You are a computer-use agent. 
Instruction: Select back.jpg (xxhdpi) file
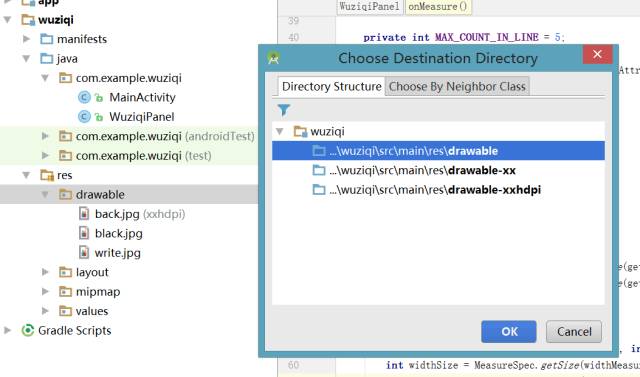click(140, 214)
